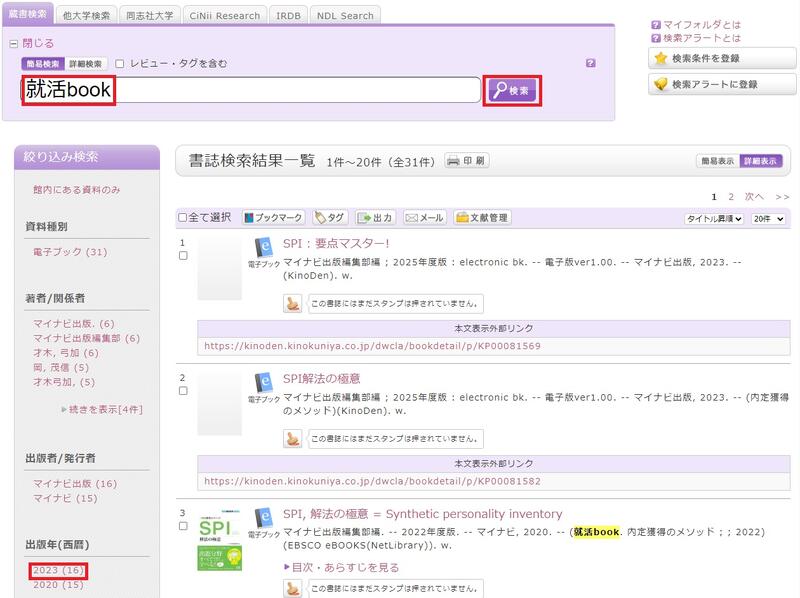Filter by publisher マイナビ (15)
Viewport: 800px width, 598px height.
pos(65,499)
